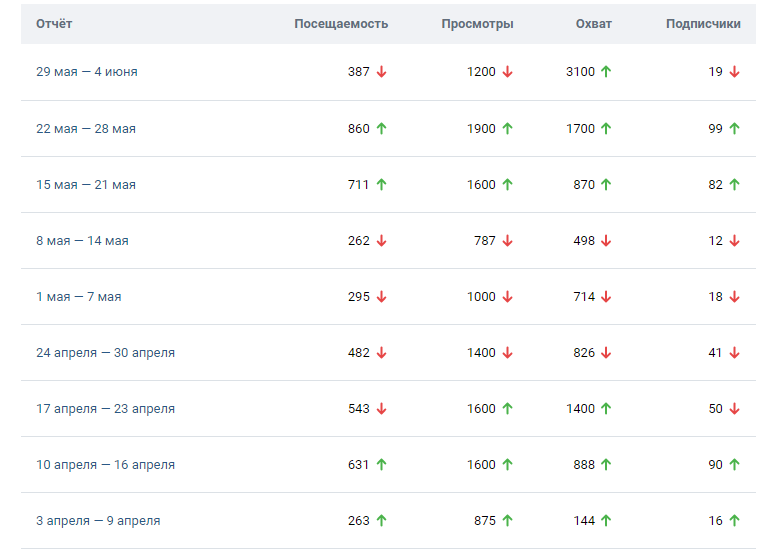
Task: Click the green up arrow next to 82
Action: 735,185
